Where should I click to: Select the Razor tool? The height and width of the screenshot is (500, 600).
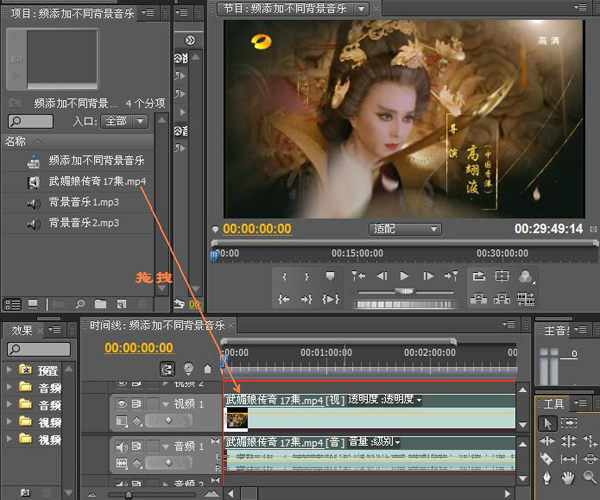tap(547, 459)
